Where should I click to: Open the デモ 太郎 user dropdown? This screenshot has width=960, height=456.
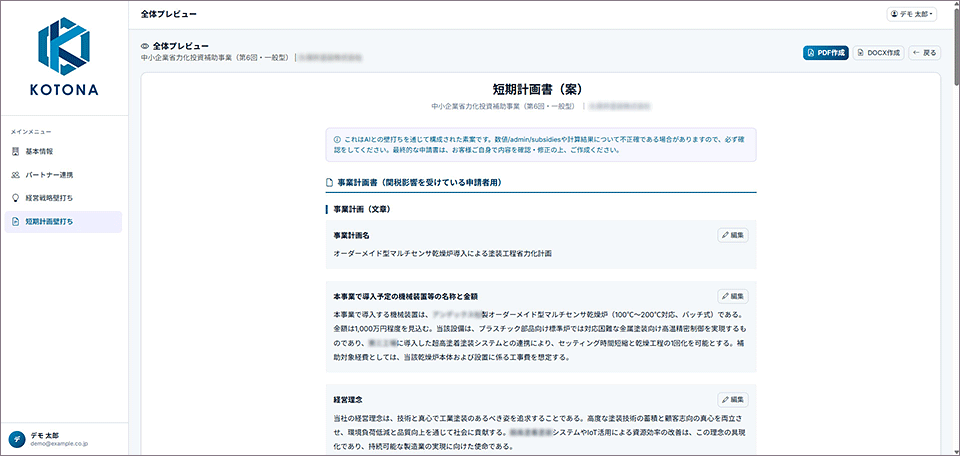912,14
